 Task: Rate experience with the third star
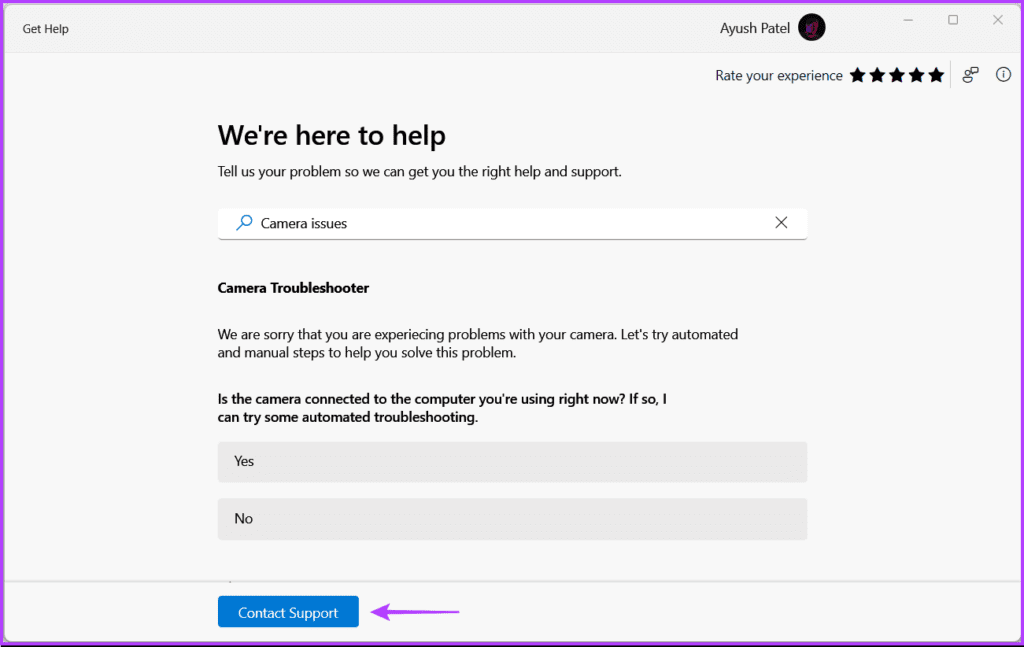[x=897, y=75]
